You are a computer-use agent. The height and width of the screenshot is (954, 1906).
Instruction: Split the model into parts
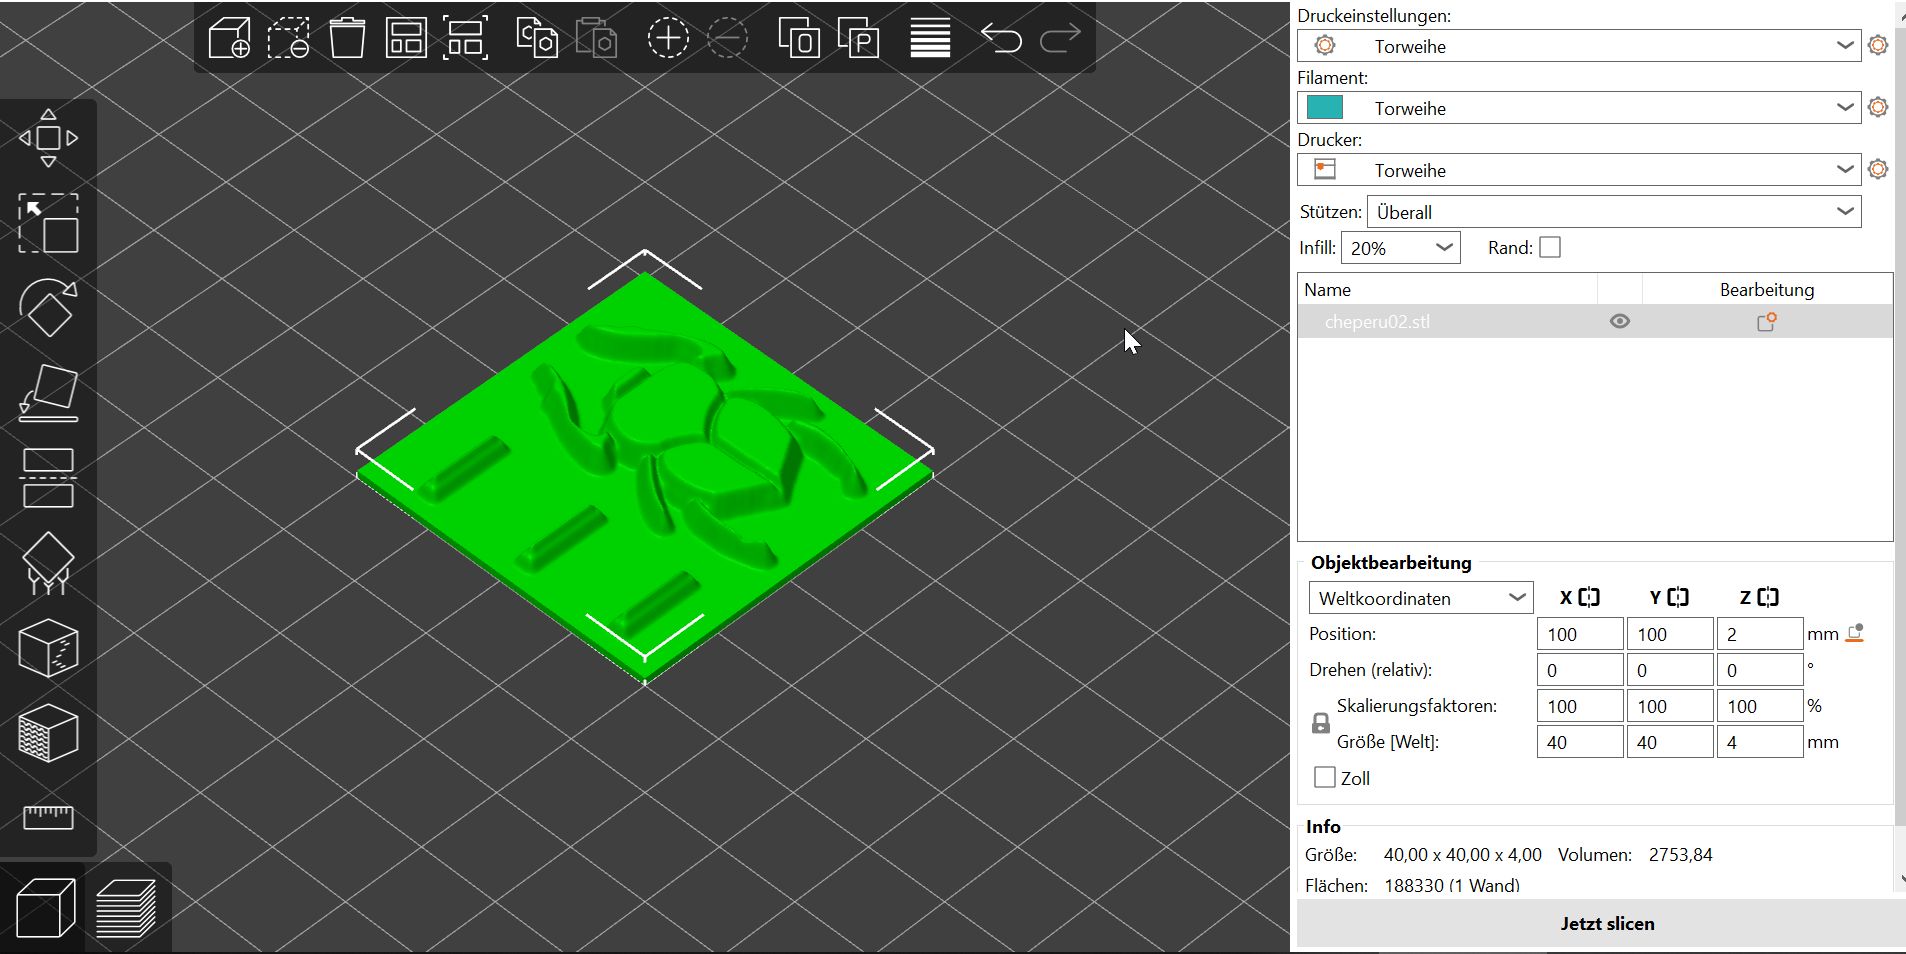tap(858, 39)
